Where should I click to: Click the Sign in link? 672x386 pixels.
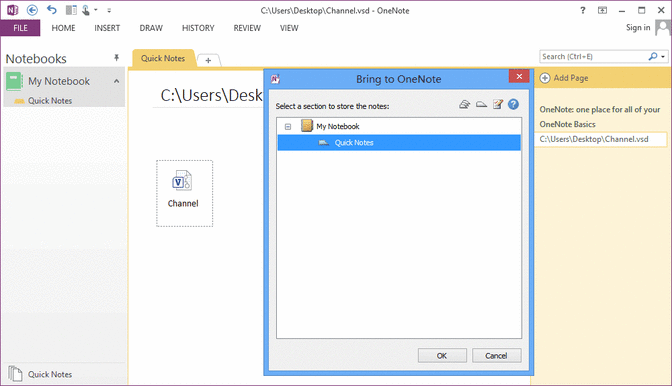(x=638, y=27)
